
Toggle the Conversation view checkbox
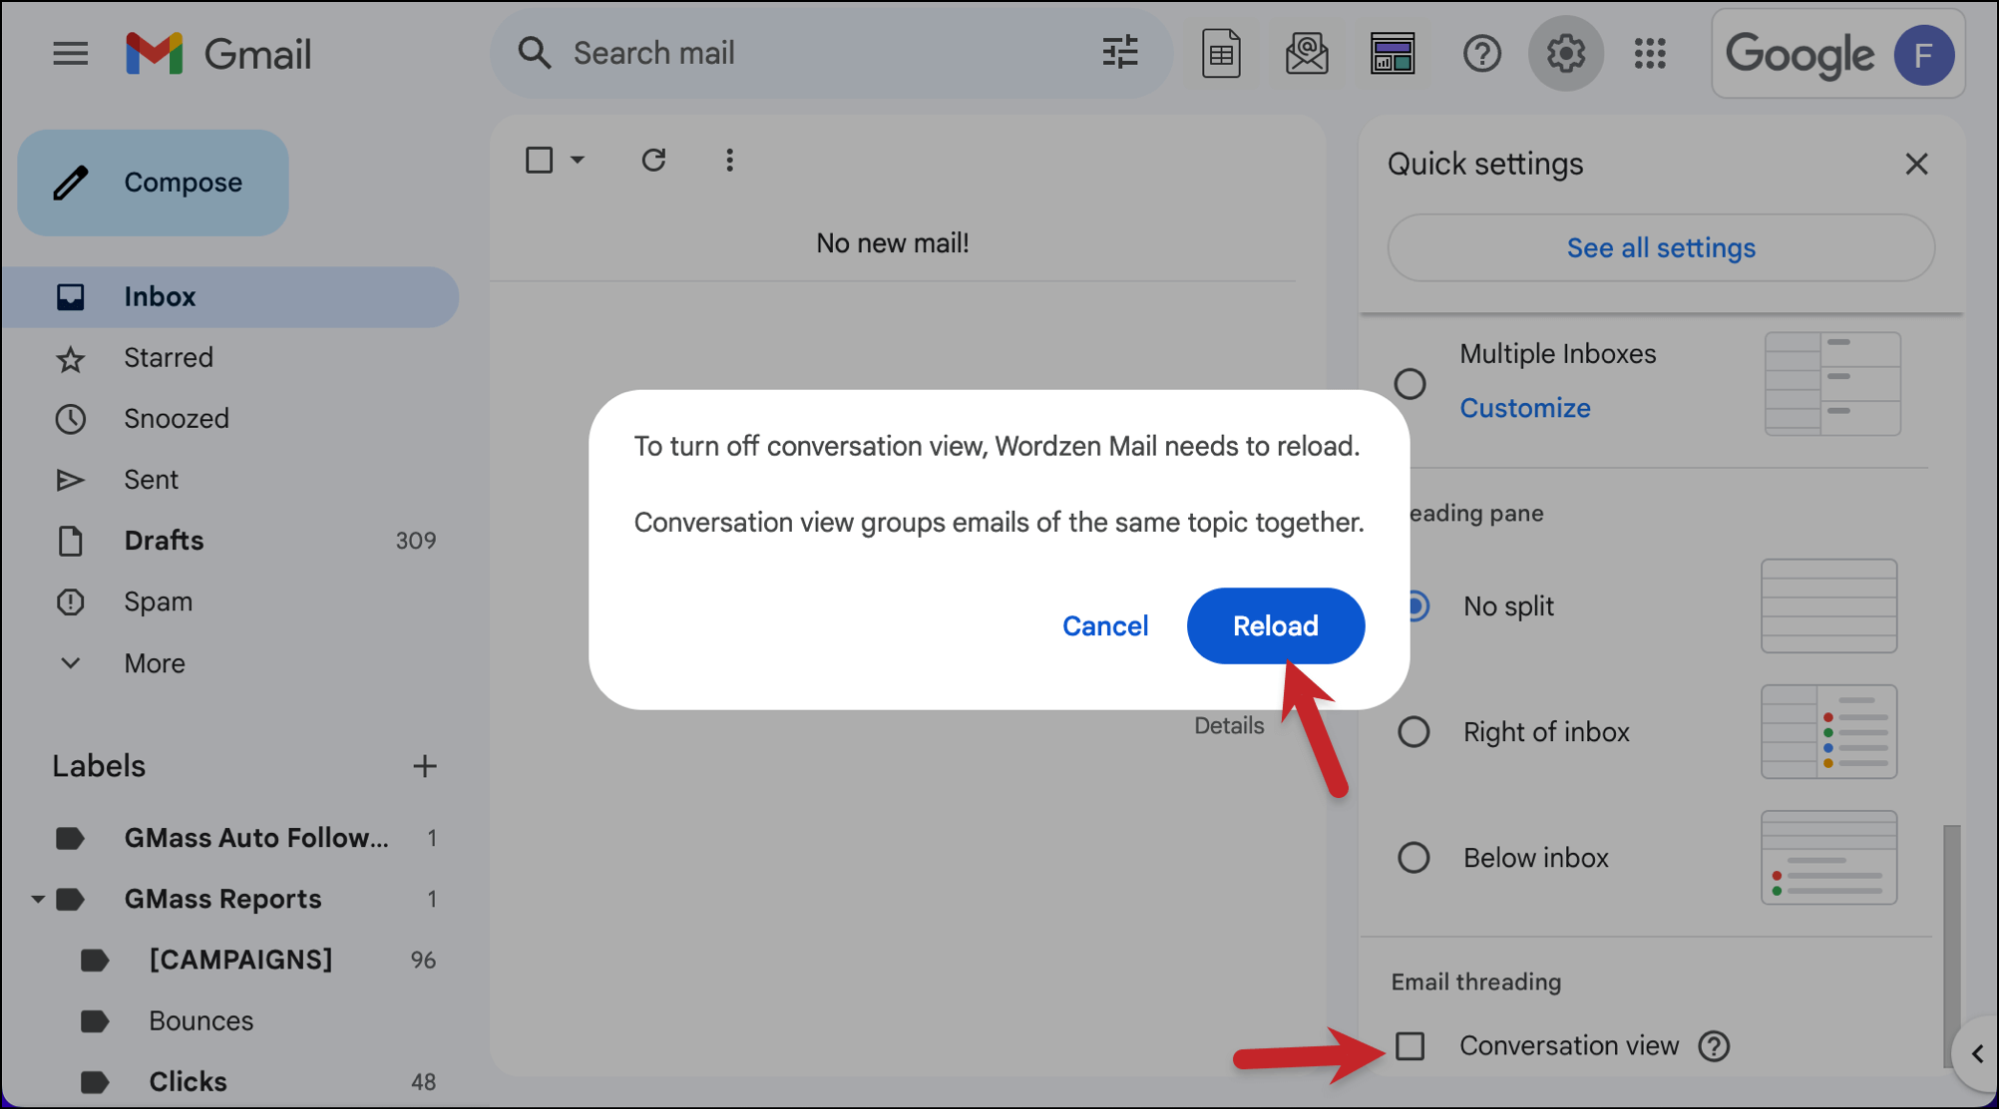(1410, 1047)
